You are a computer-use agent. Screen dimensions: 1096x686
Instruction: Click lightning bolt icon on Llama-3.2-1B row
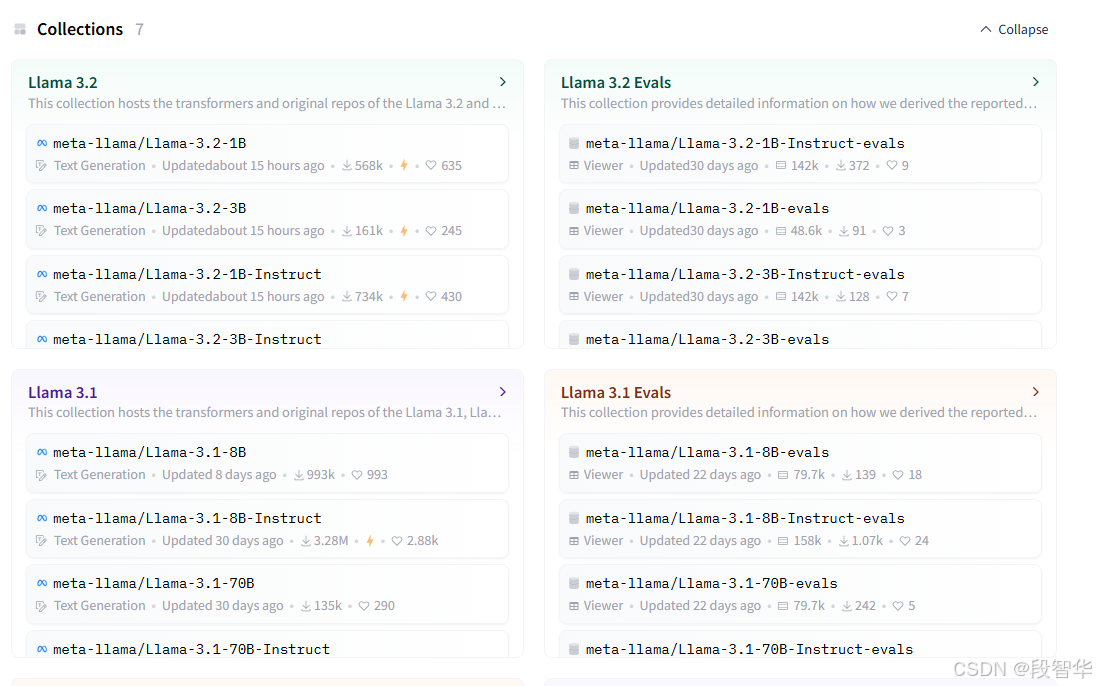403,166
